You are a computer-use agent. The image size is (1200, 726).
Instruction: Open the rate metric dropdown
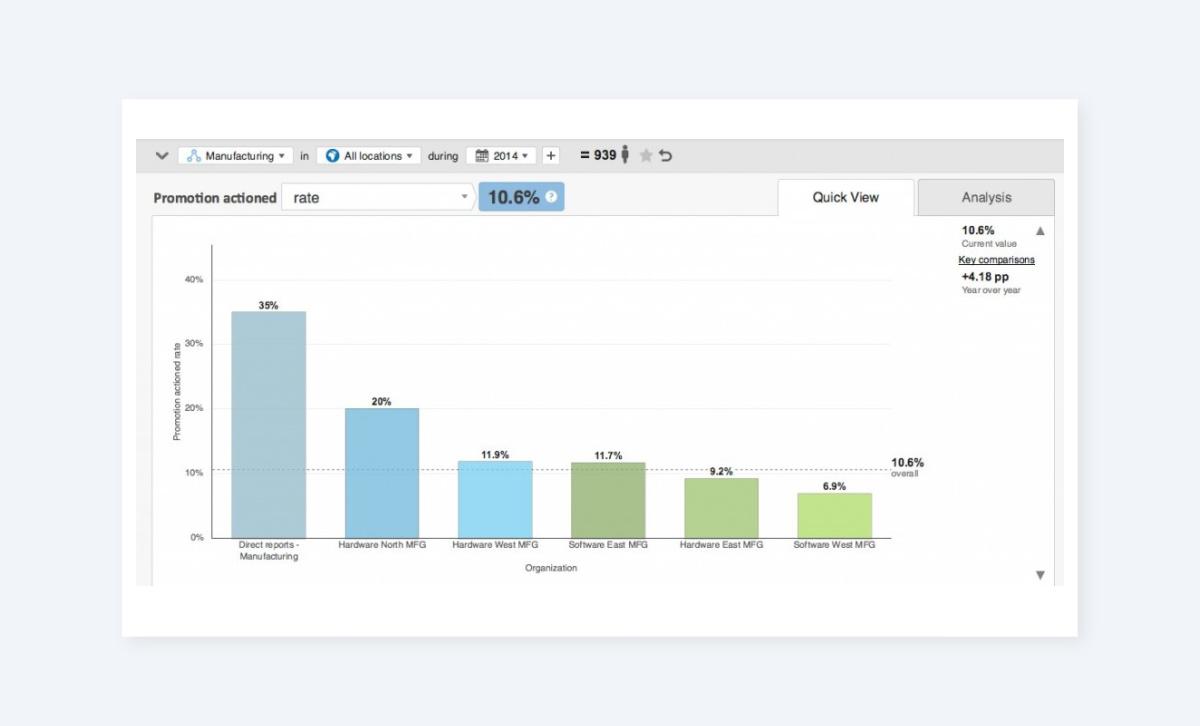(x=378, y=197)
